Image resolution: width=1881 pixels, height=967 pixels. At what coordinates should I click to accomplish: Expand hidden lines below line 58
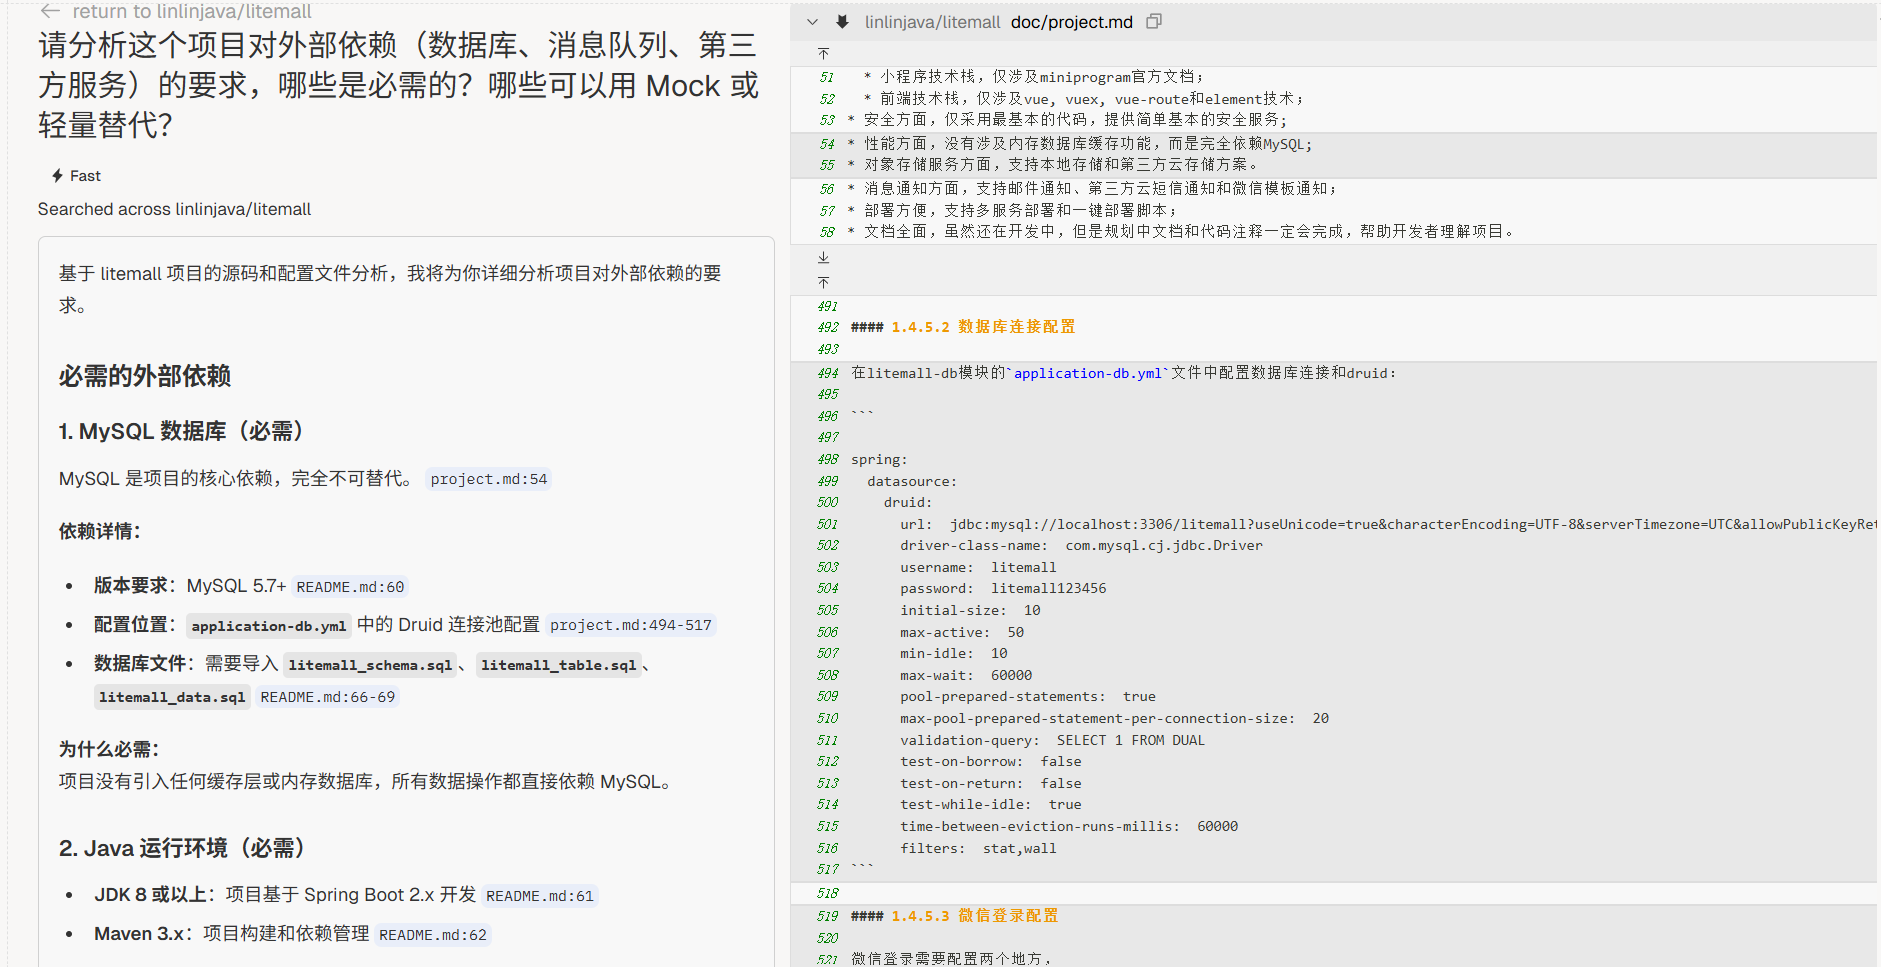[823, 258]
